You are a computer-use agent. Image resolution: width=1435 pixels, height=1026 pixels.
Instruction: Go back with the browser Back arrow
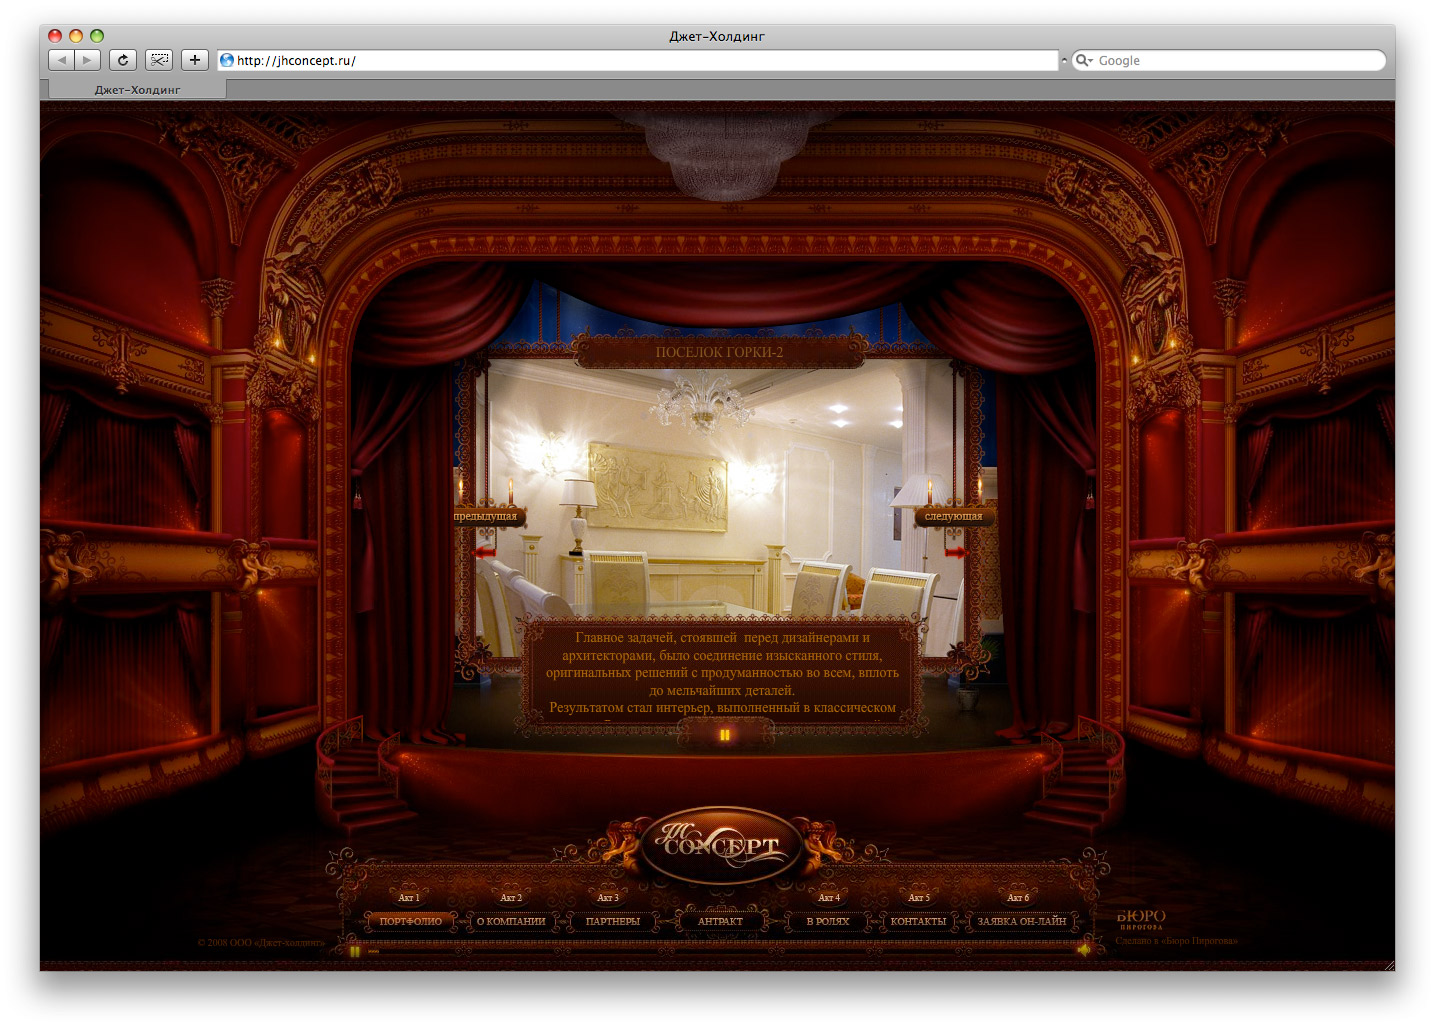(62, 60)
